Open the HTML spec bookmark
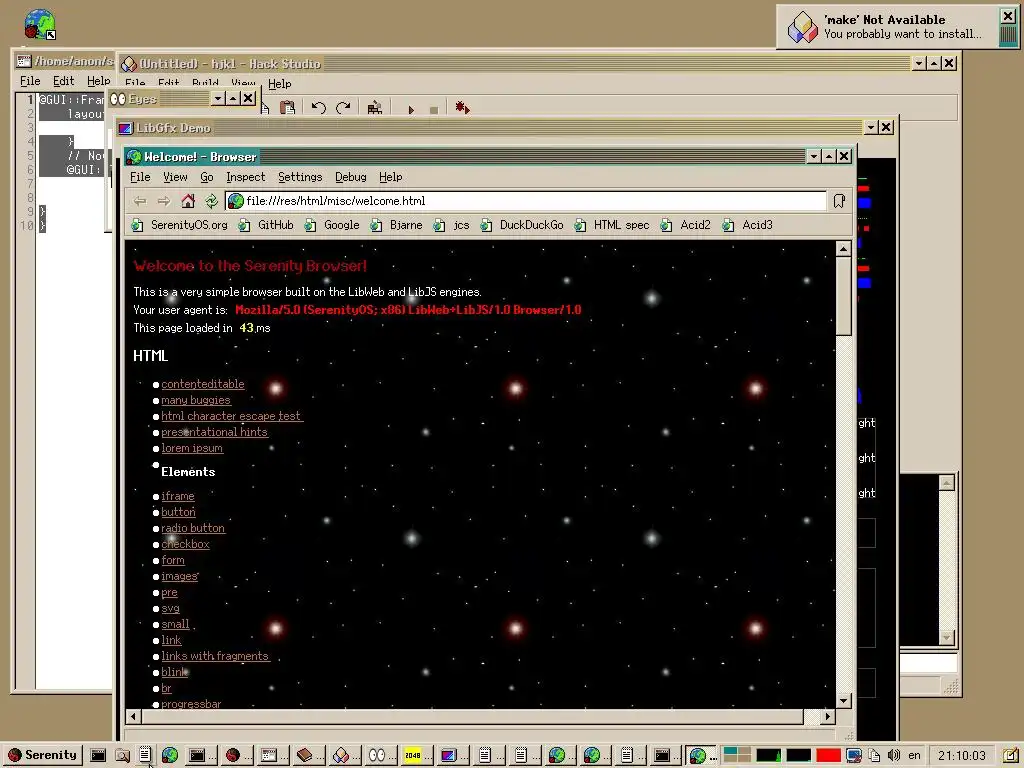The height and width of the screenshot is (768, 1024). [612, 225]
